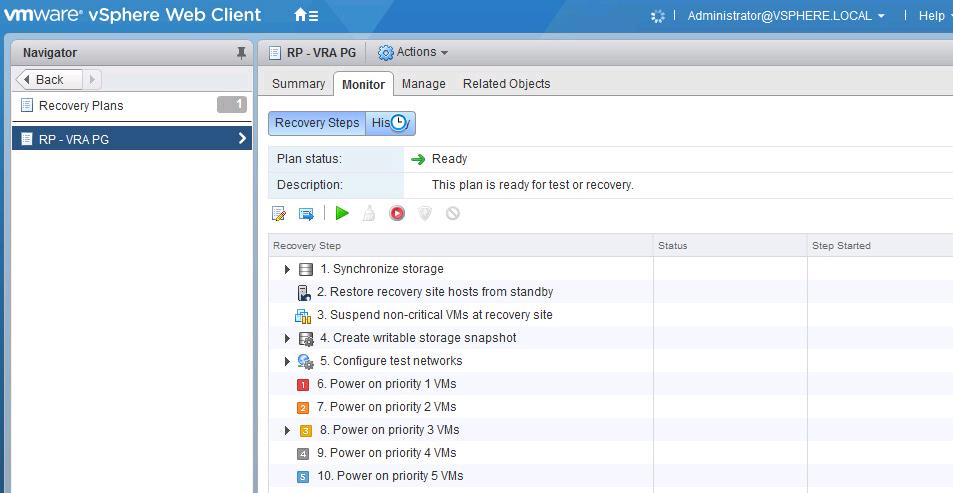Click the Reprotect shield icon
The height and width of the screenshot is (493, 953).
coord(425,213)
